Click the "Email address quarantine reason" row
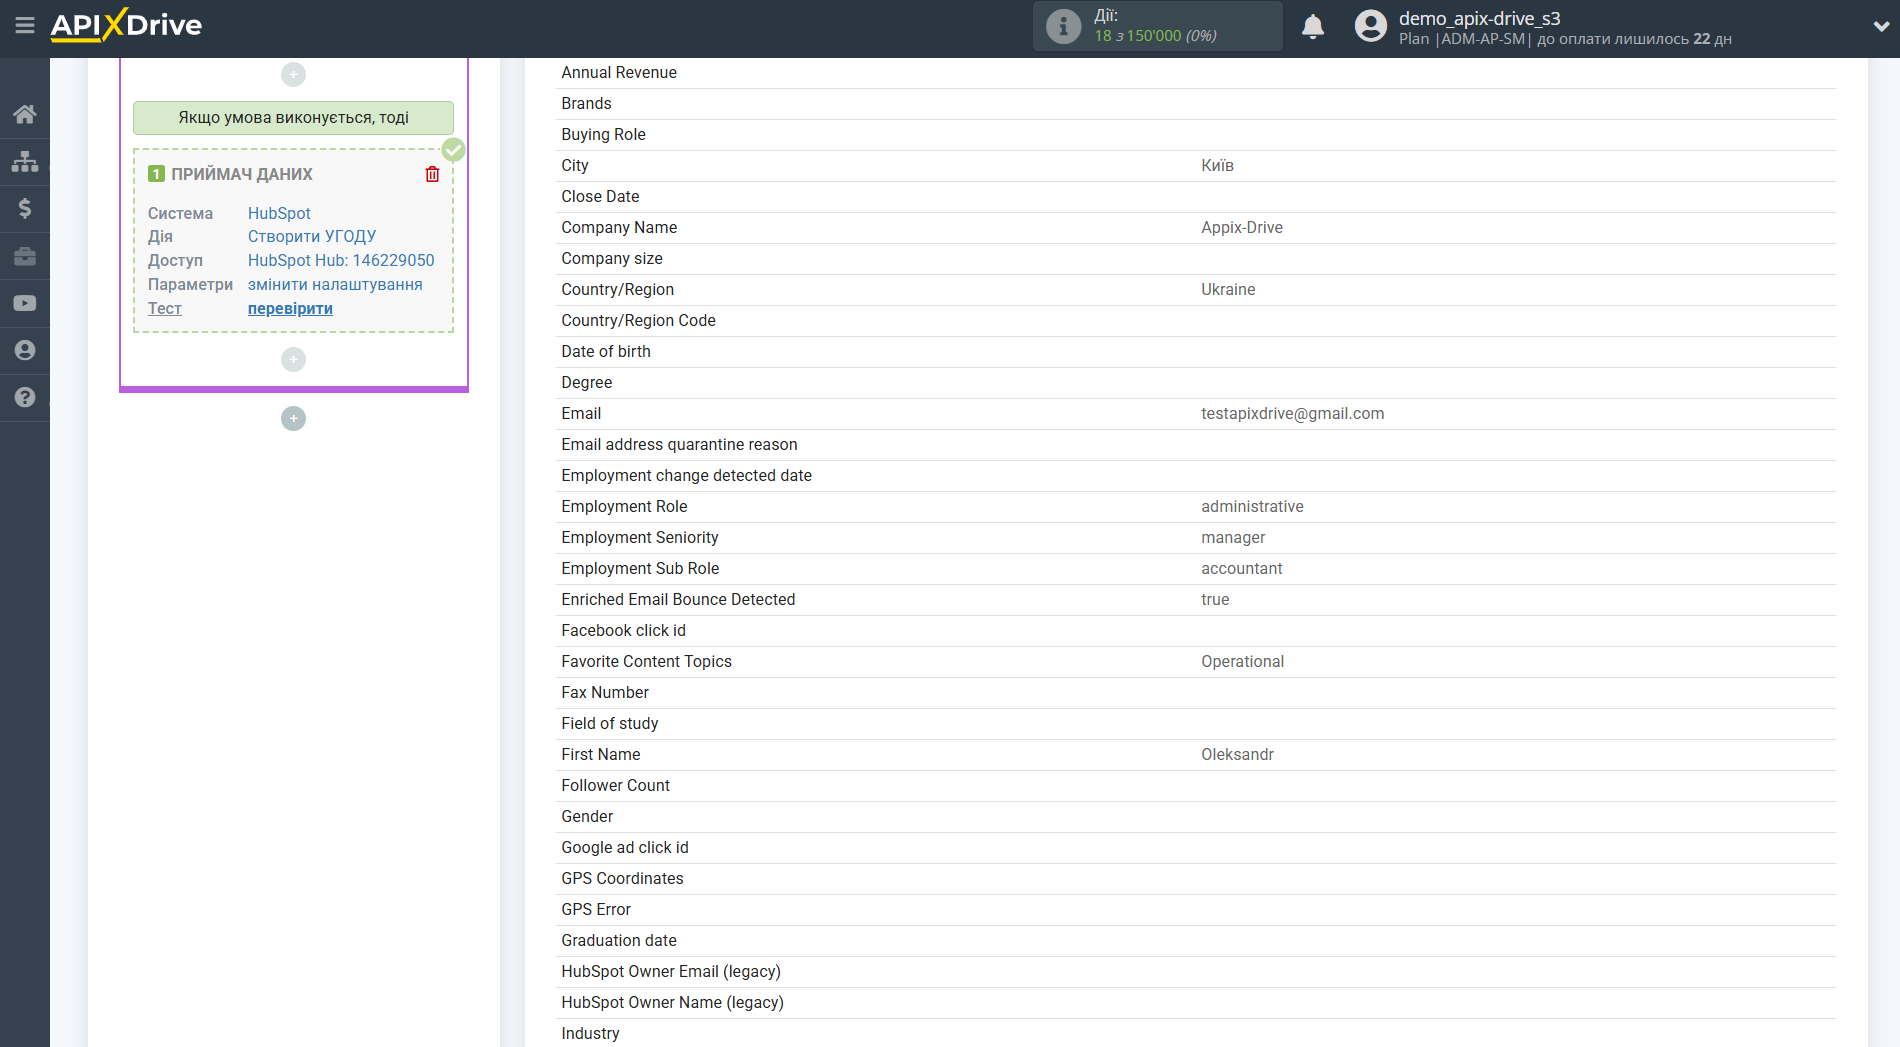This screenshot has width=1900, height=1047. pos(1196,444)
